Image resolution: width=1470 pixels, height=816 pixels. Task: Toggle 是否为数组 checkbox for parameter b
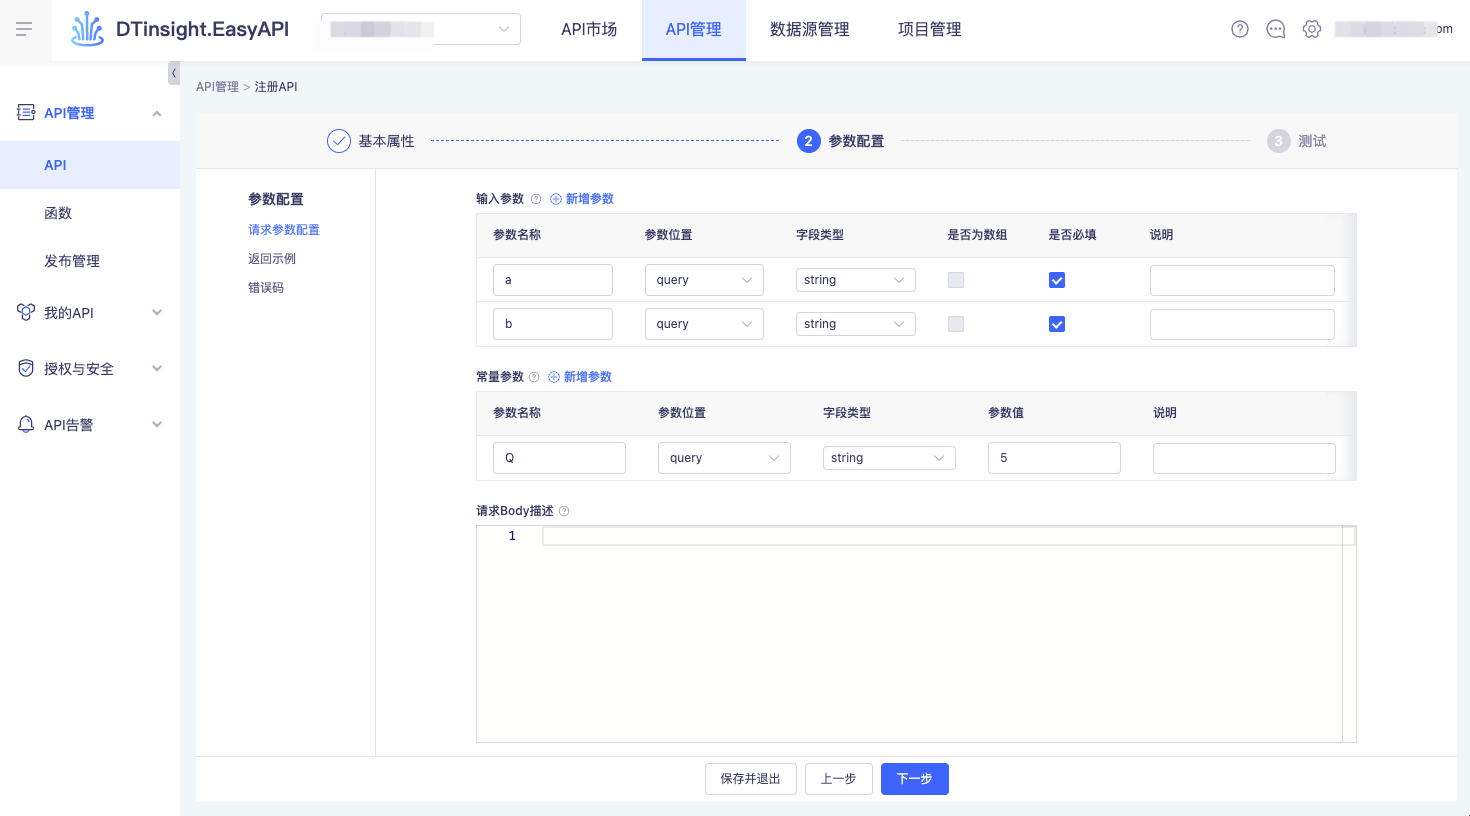click(956, 324)
